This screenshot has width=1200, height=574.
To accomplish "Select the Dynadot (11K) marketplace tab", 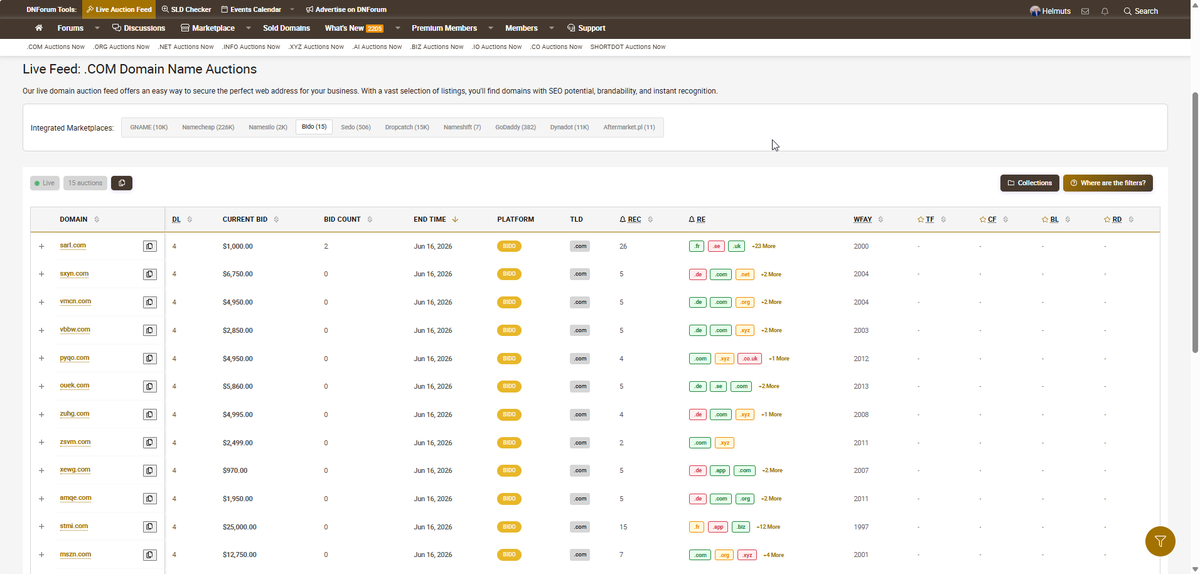I will (x=570, y=127).
